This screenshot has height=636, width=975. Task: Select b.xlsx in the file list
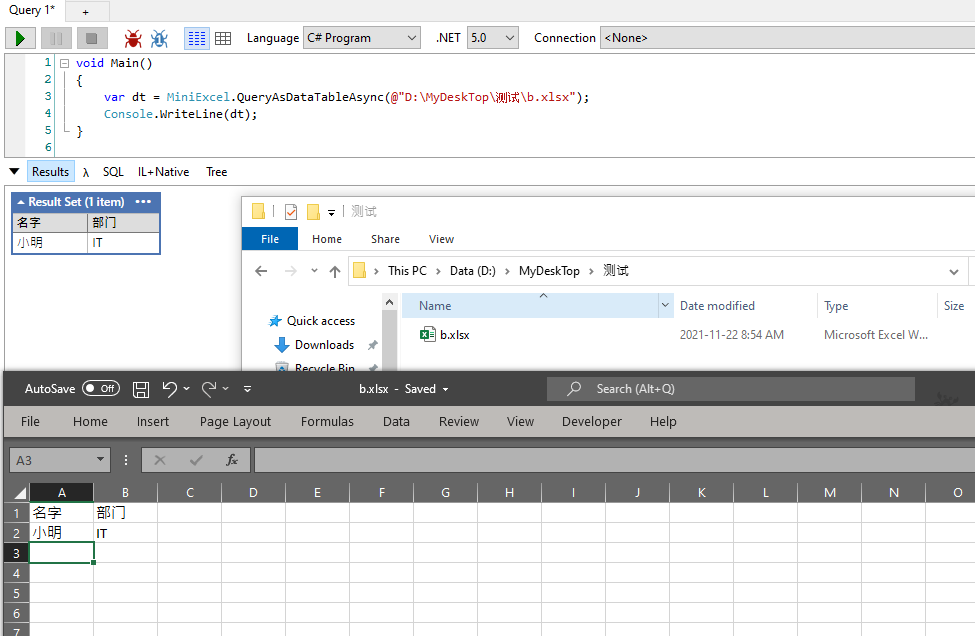click(x=452, y=335)
